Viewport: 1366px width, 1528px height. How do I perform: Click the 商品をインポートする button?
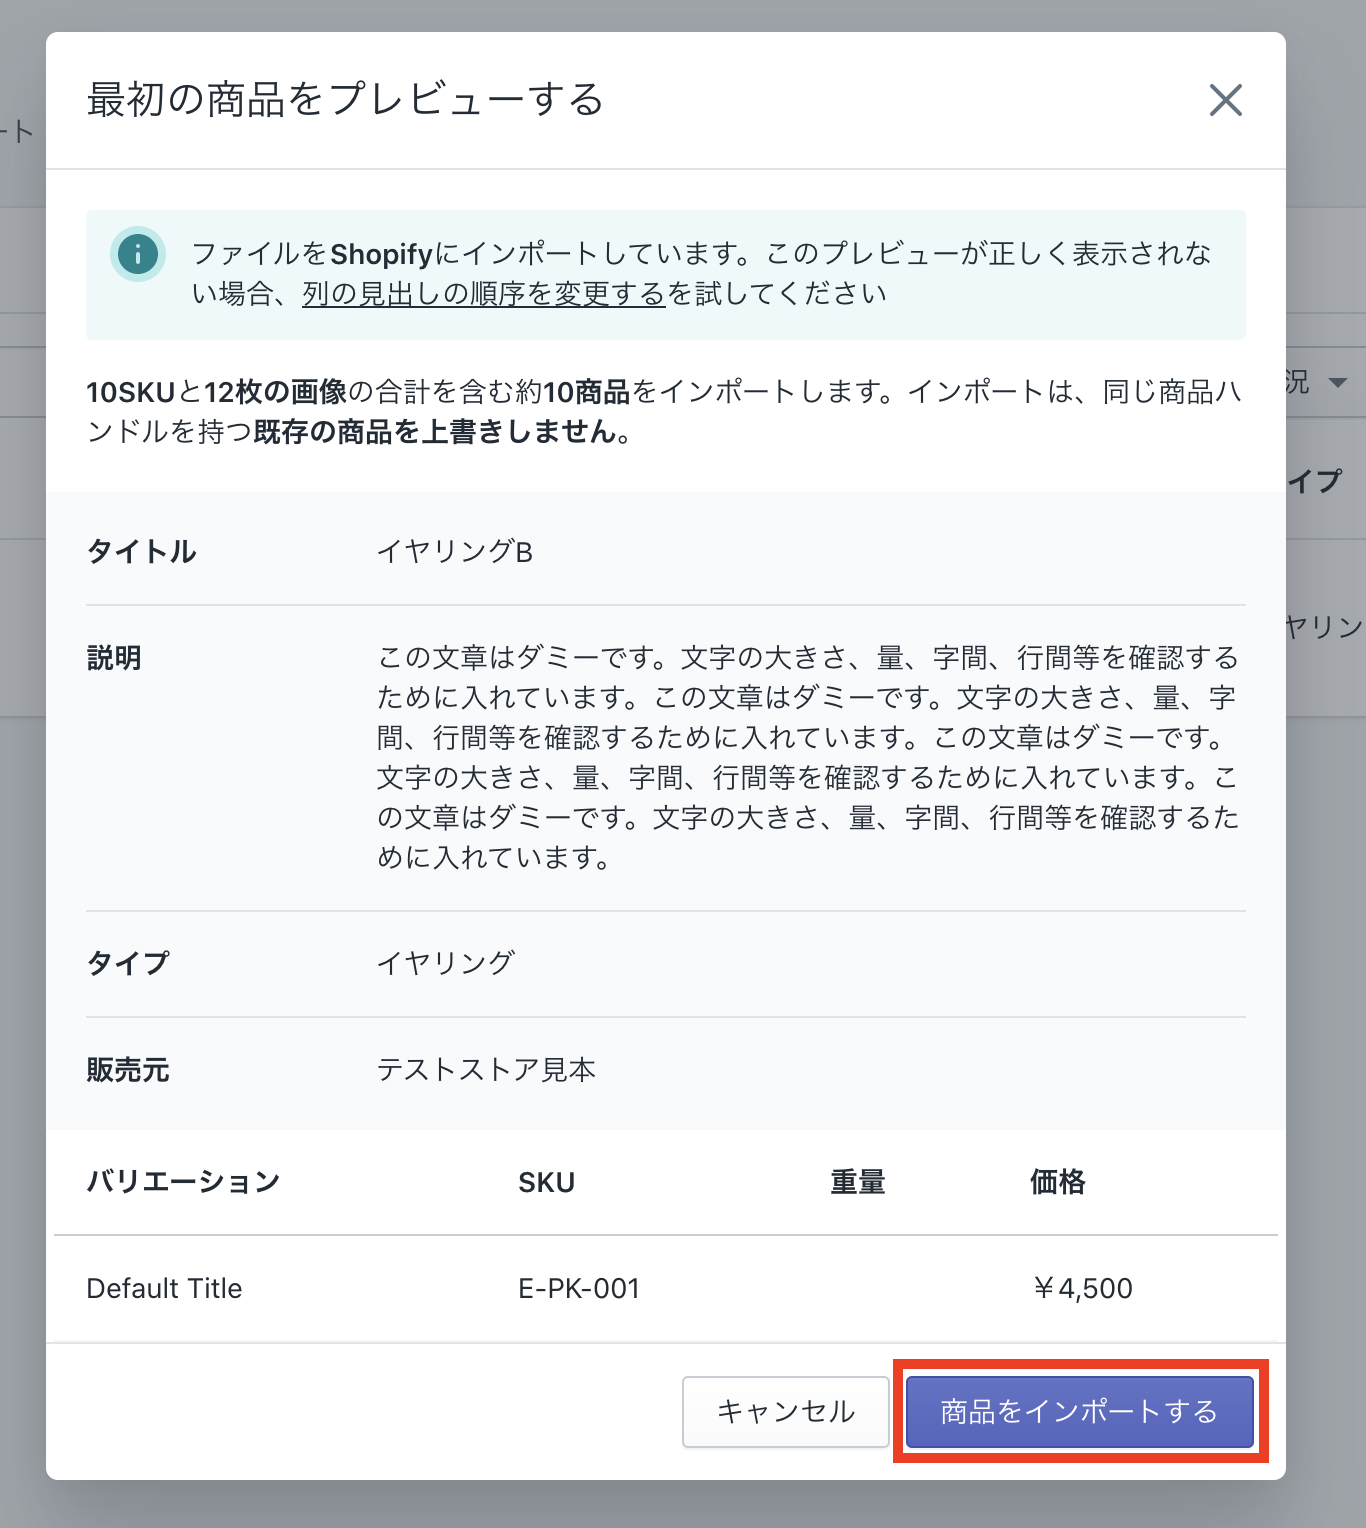(1079, 1411)
